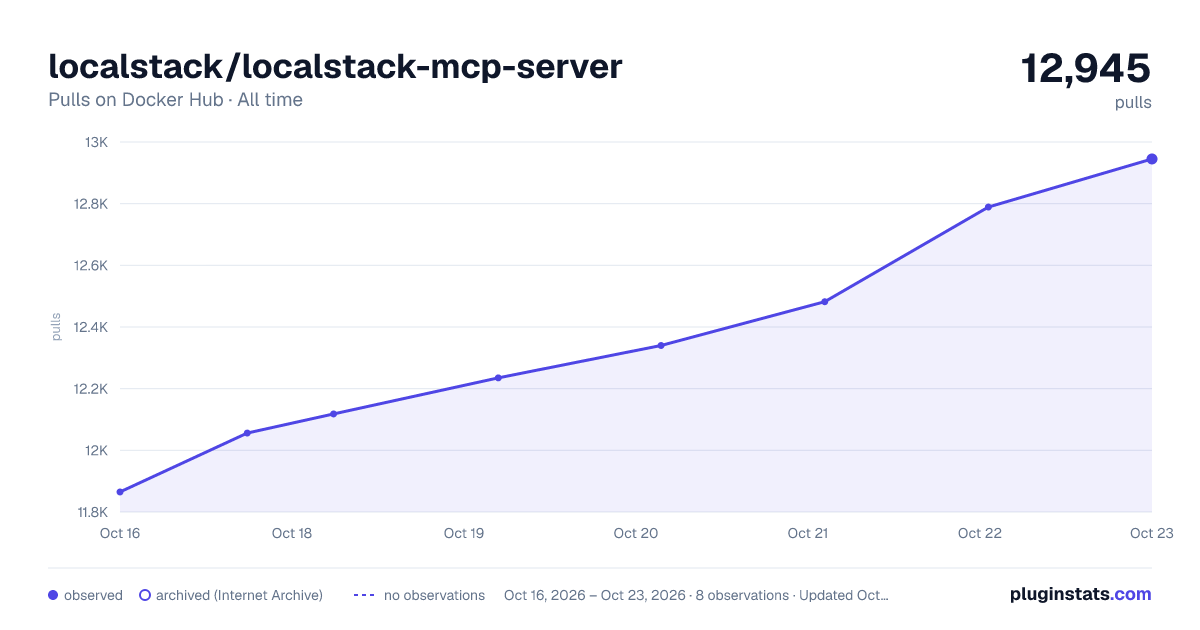Click the Oct 23 x-axis label
The image size is (1200, 630).
click(x=1151, y=533)
